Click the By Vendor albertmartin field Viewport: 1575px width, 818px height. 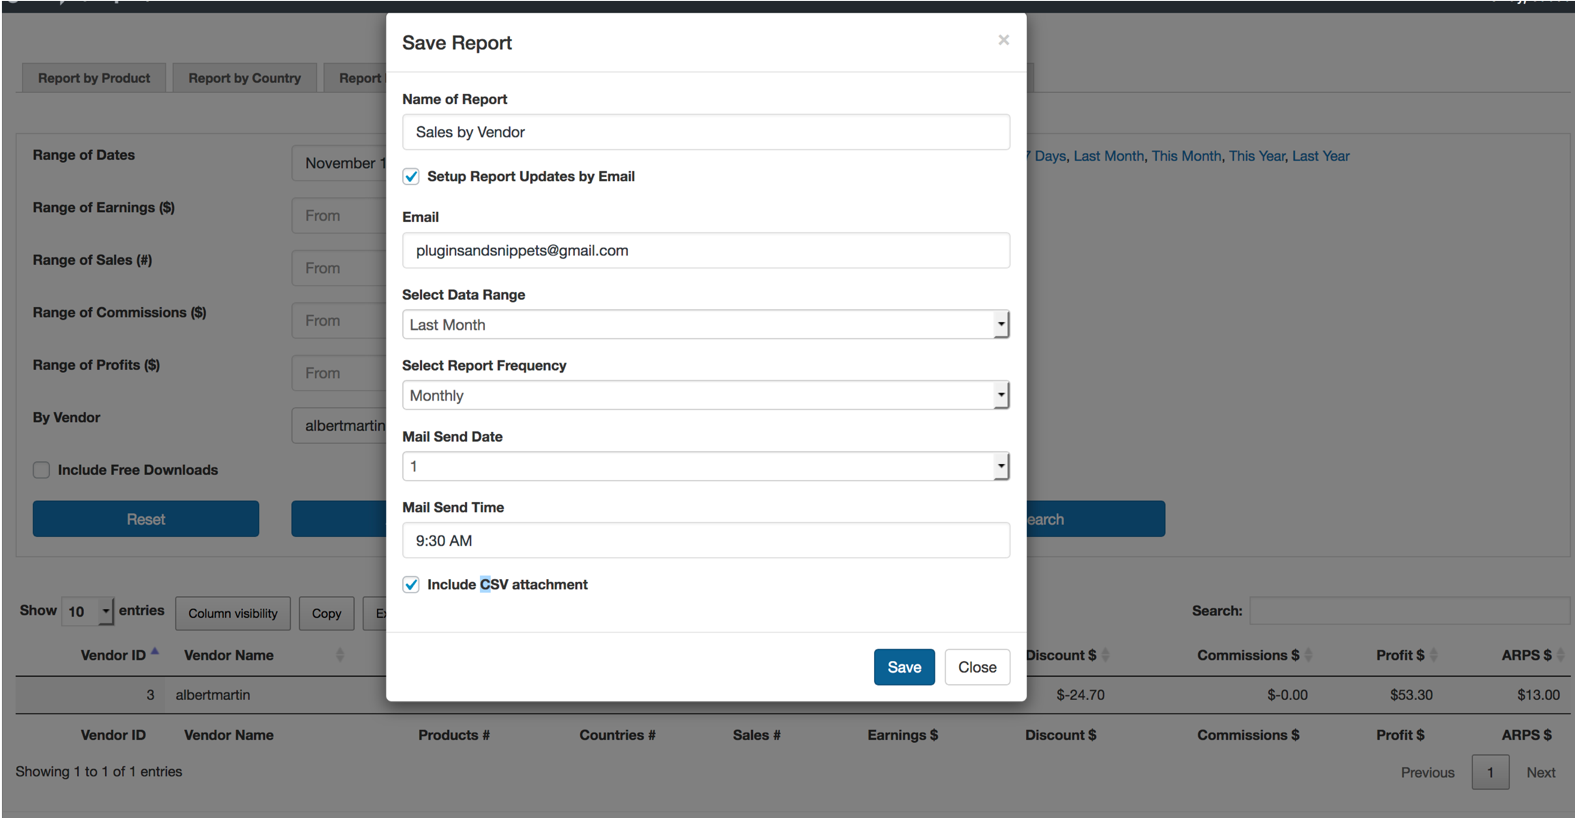(x=339, y=426)
